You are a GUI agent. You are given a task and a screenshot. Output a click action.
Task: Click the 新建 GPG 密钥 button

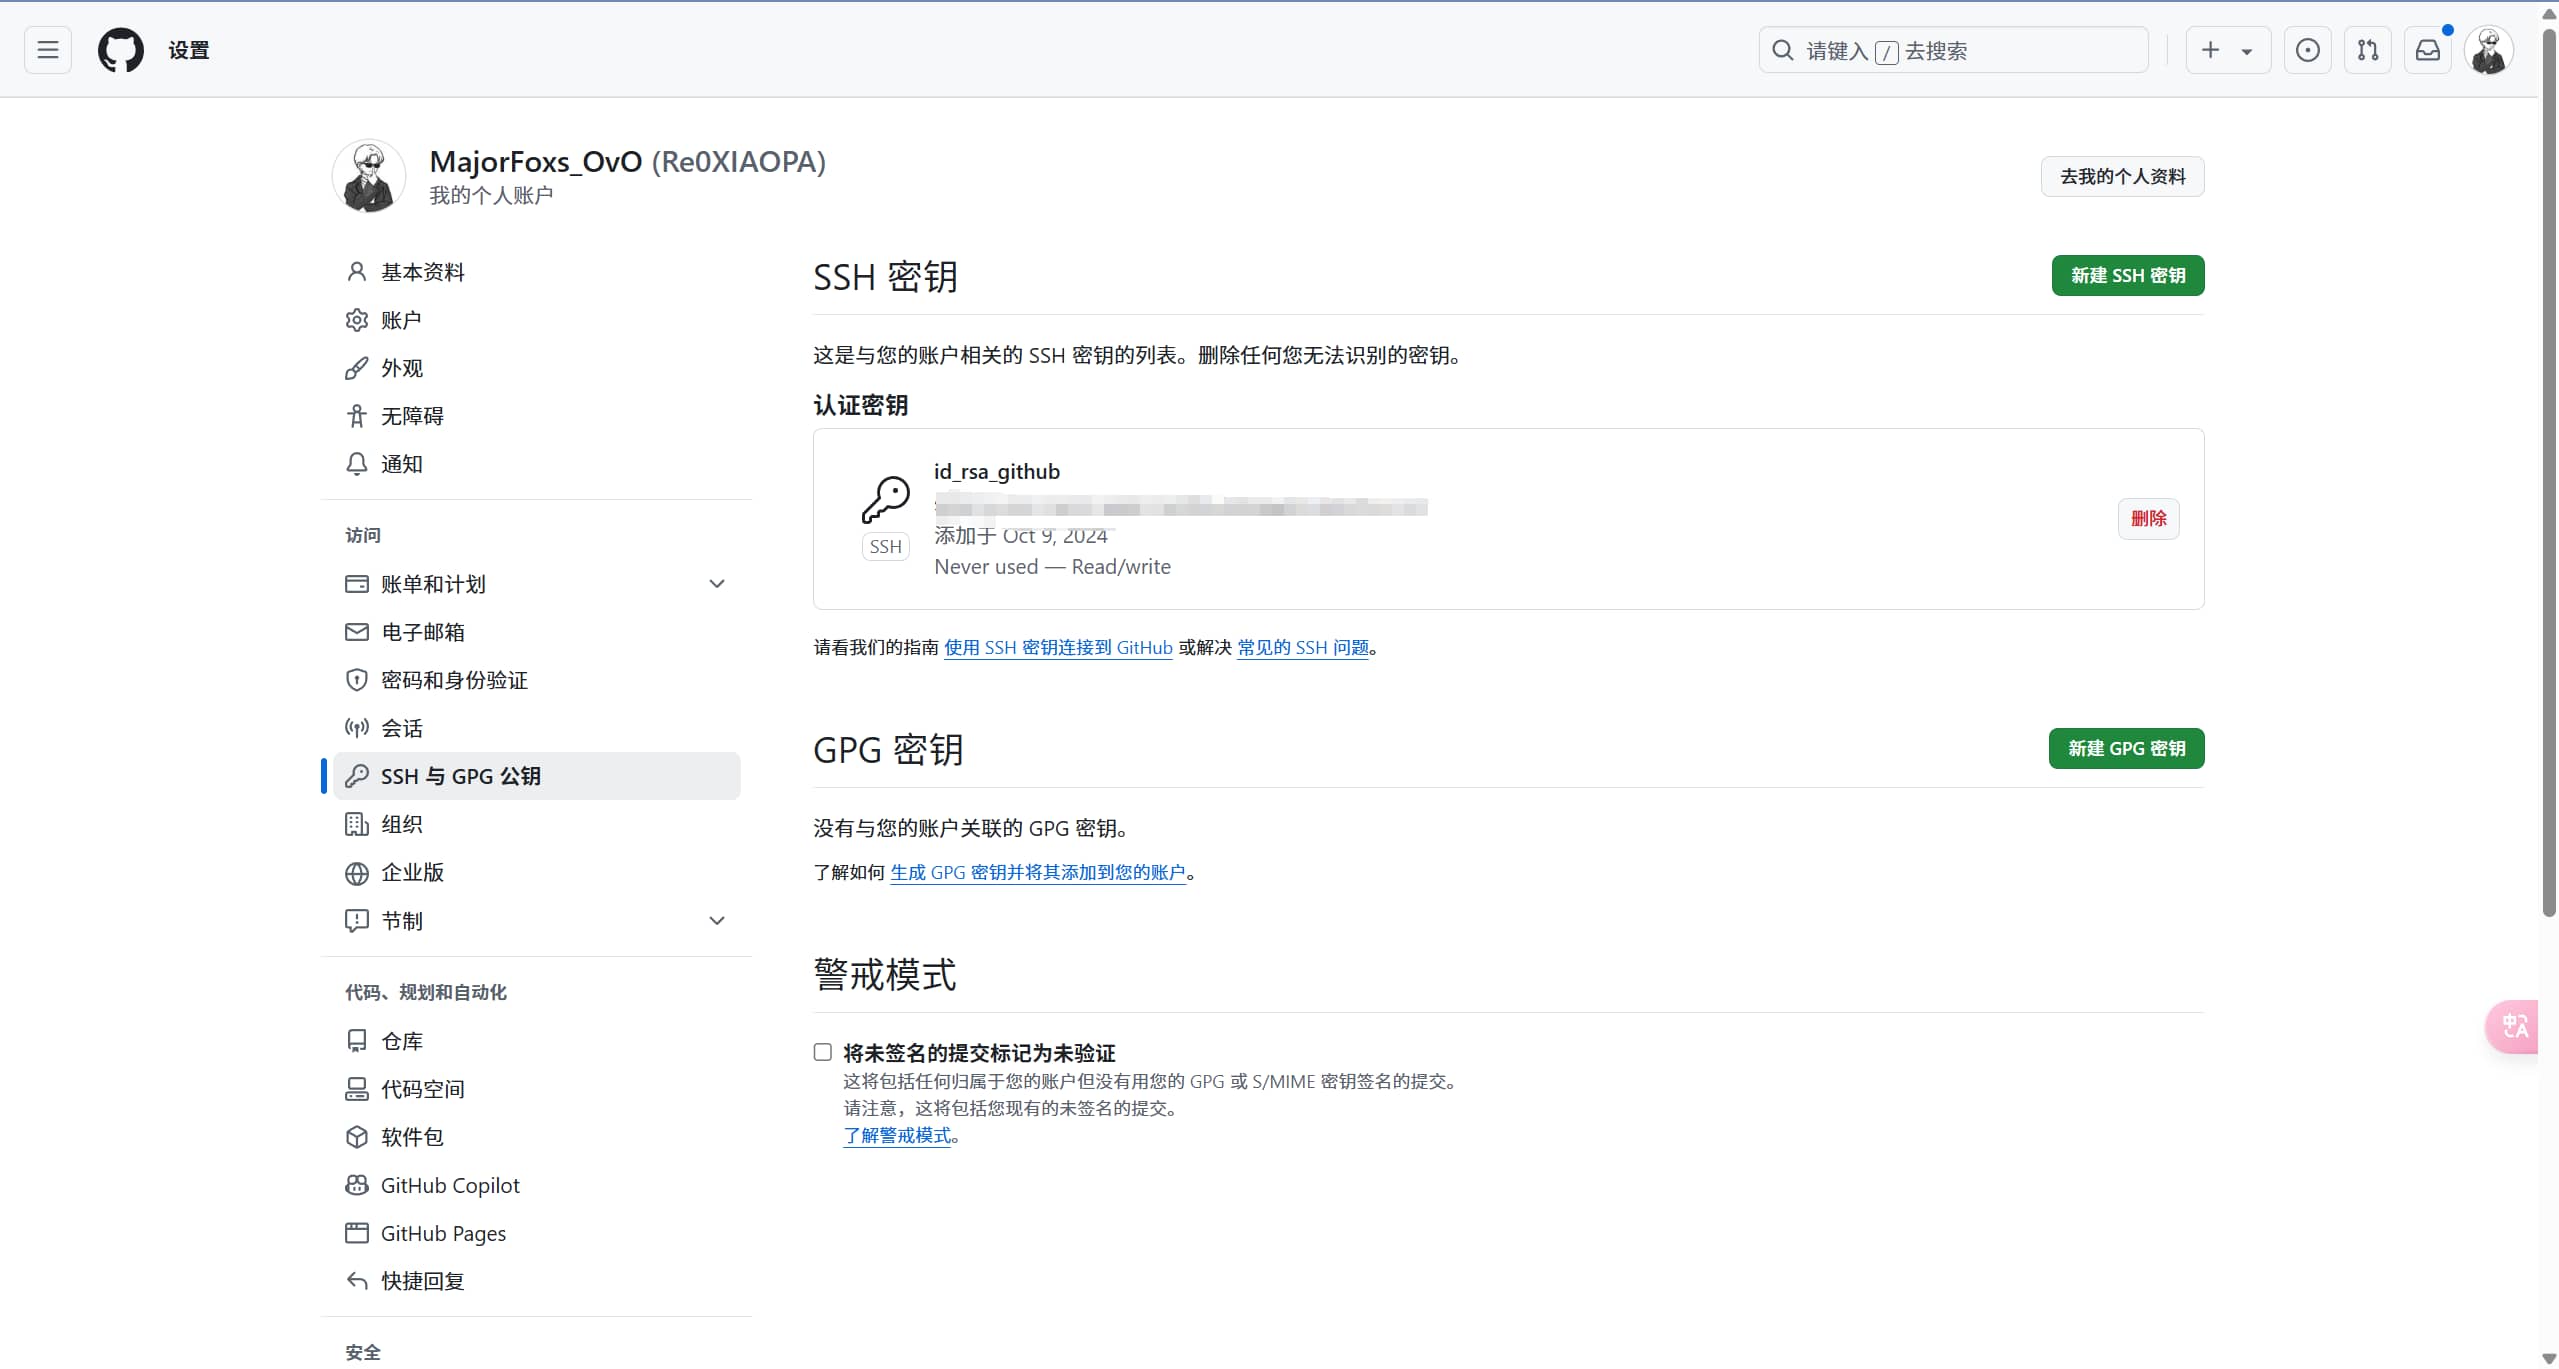click(2126, 748)
